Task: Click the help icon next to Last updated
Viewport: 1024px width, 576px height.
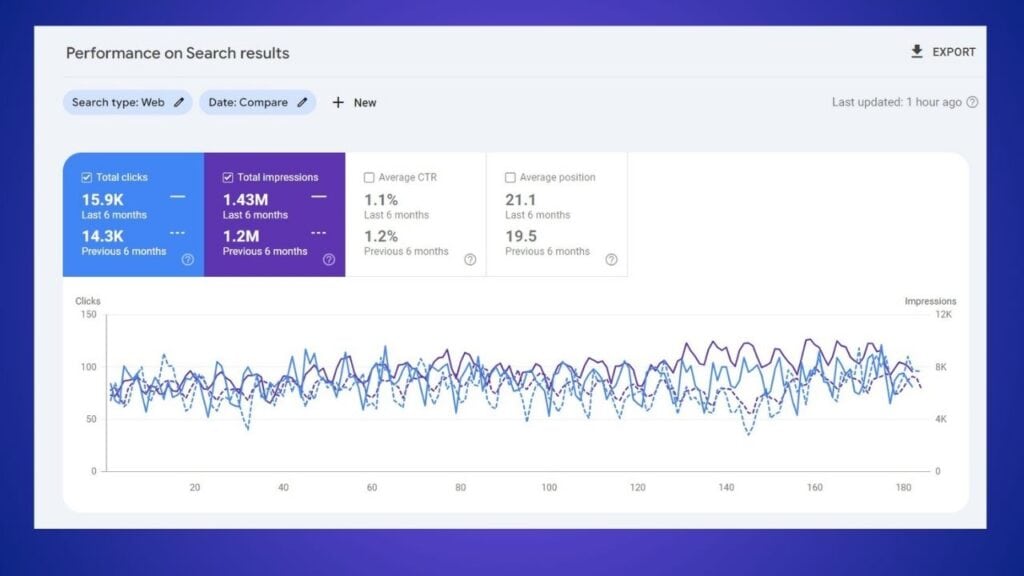Action: (972, 102)
